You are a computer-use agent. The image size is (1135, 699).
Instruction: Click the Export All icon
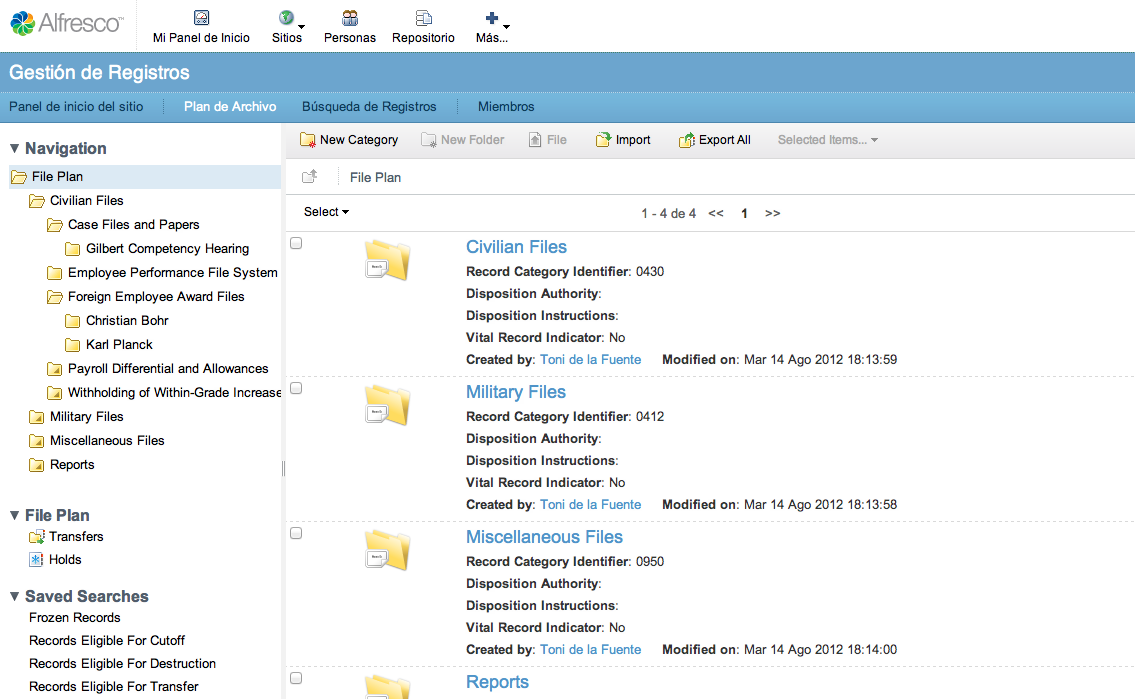(686, 140)
